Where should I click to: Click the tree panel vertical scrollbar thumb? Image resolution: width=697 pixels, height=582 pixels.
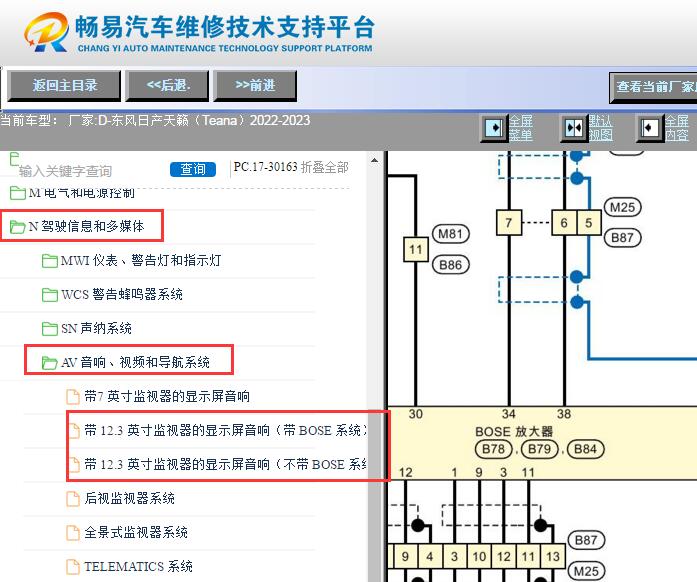(x=375, y=496)
